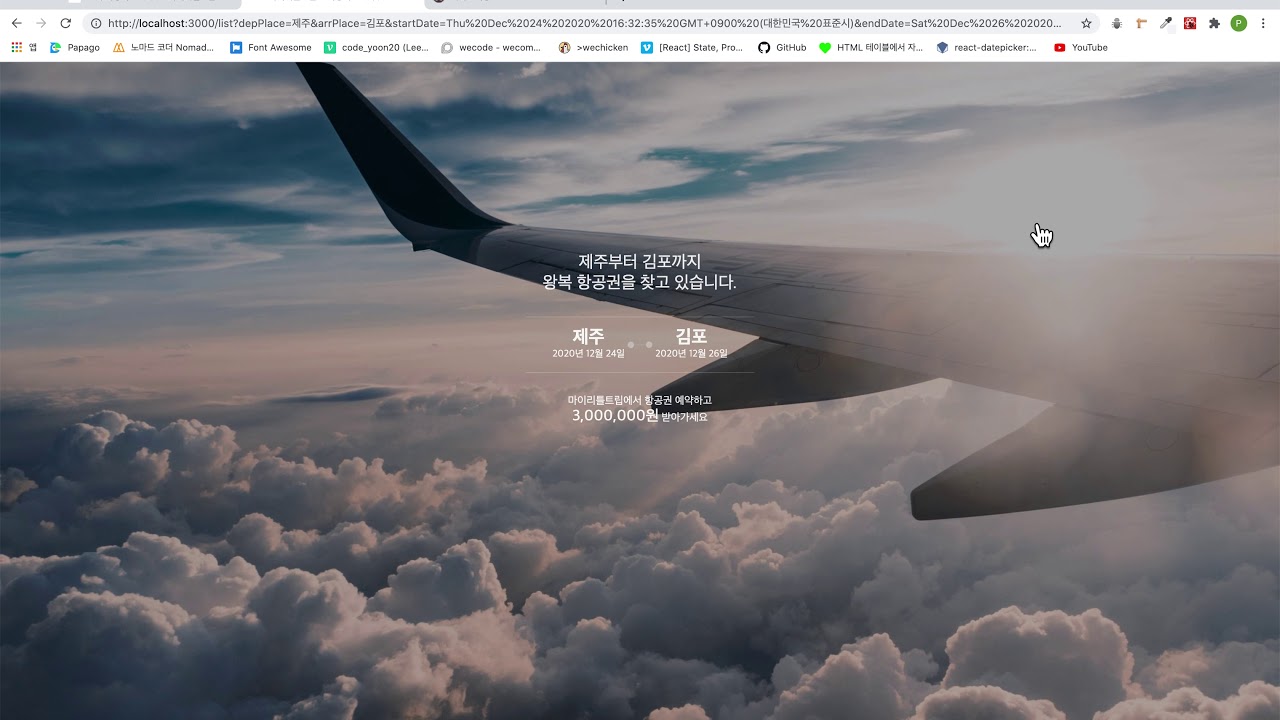Open the bug-shaped extension icon

1117,23
